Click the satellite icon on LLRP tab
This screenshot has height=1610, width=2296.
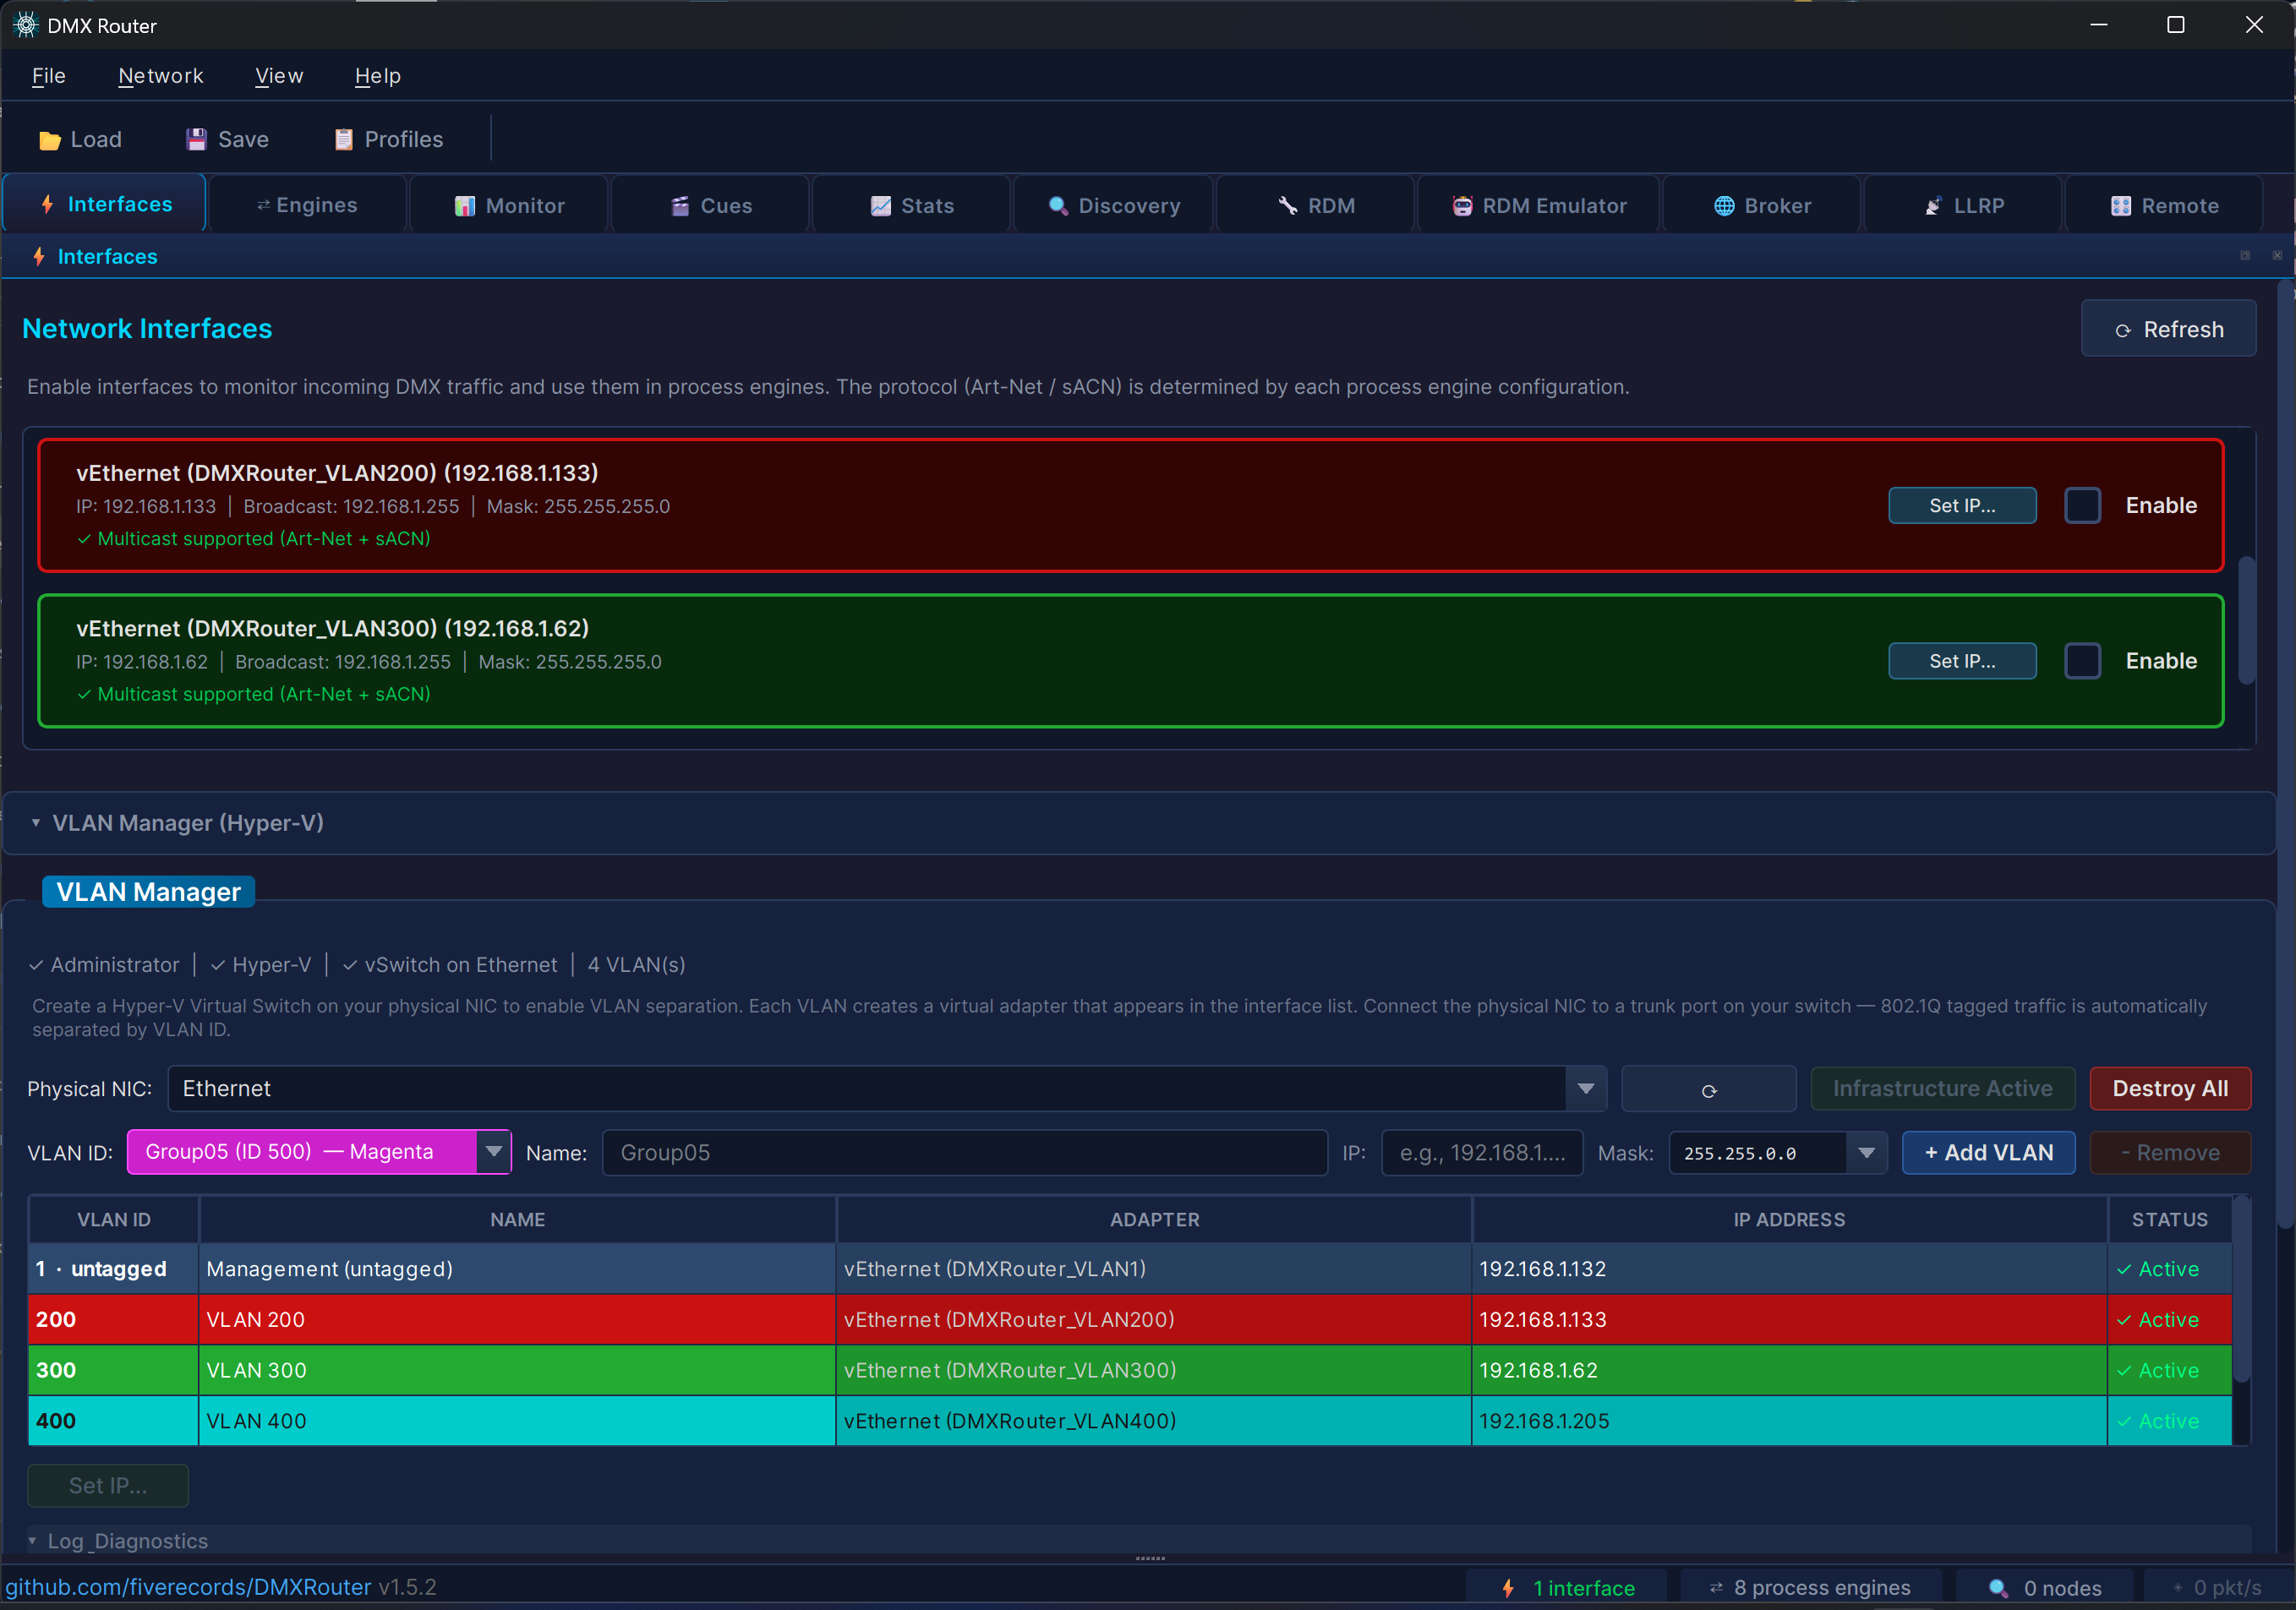pos(1933,206)
